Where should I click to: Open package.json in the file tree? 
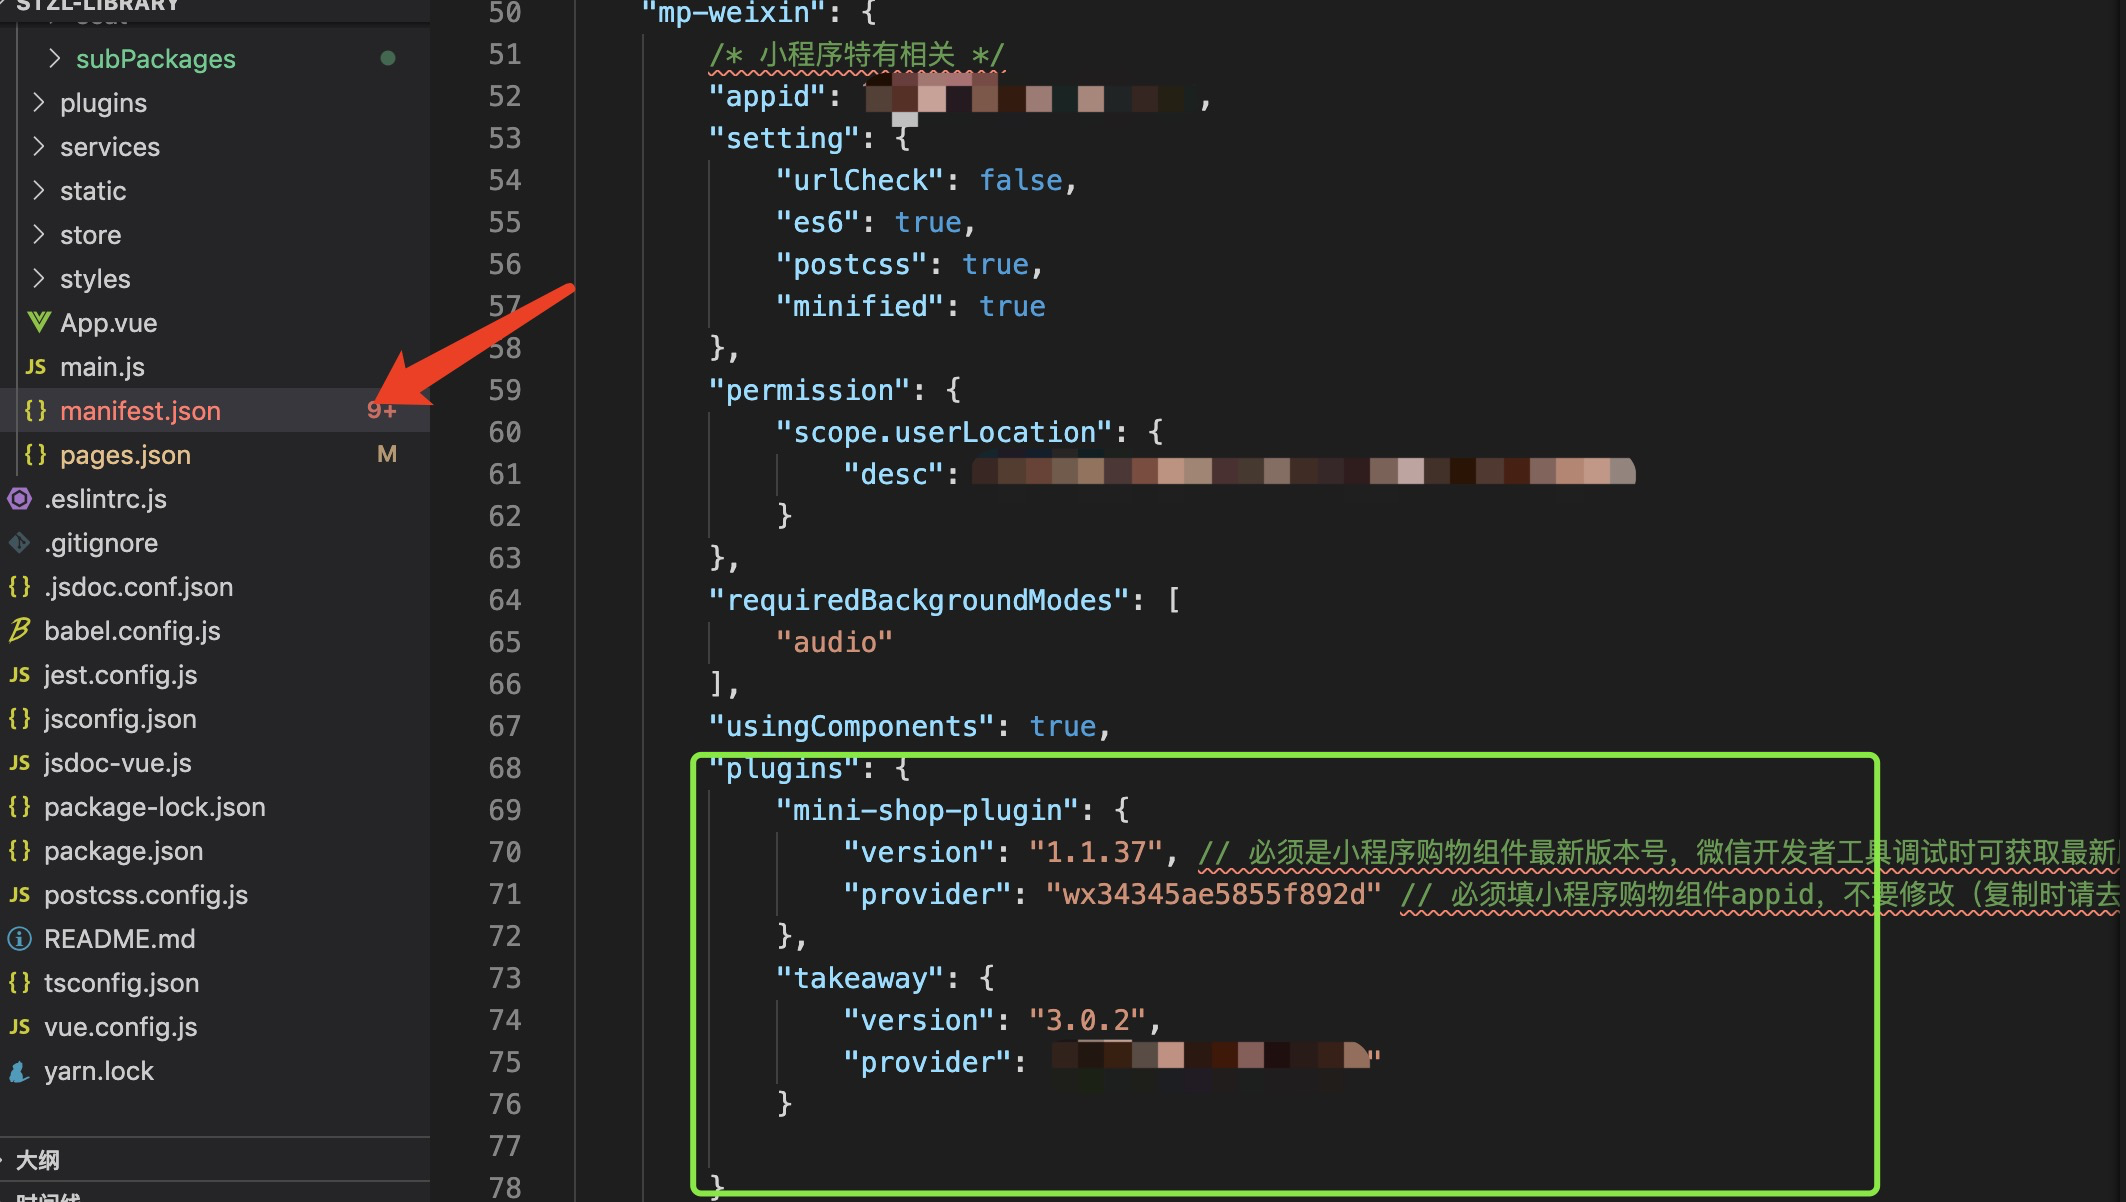click(123, 851)
